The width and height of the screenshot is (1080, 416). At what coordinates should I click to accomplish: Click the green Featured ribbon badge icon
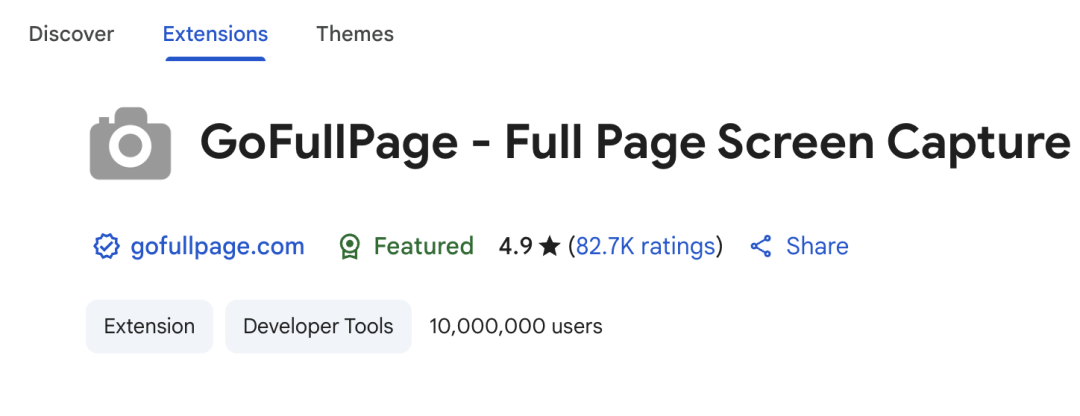[349, 246]
